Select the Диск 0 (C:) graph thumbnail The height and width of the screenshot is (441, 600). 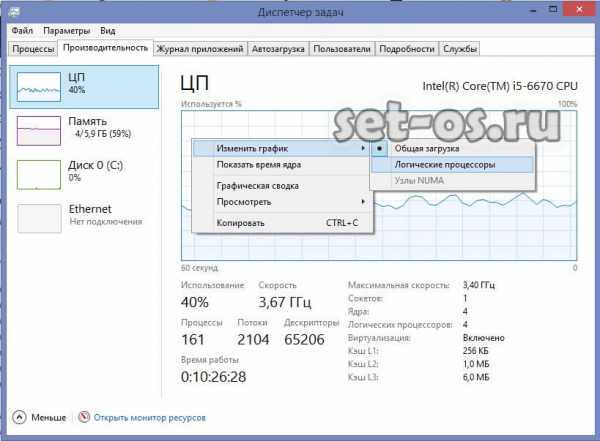tap(39, 175)
